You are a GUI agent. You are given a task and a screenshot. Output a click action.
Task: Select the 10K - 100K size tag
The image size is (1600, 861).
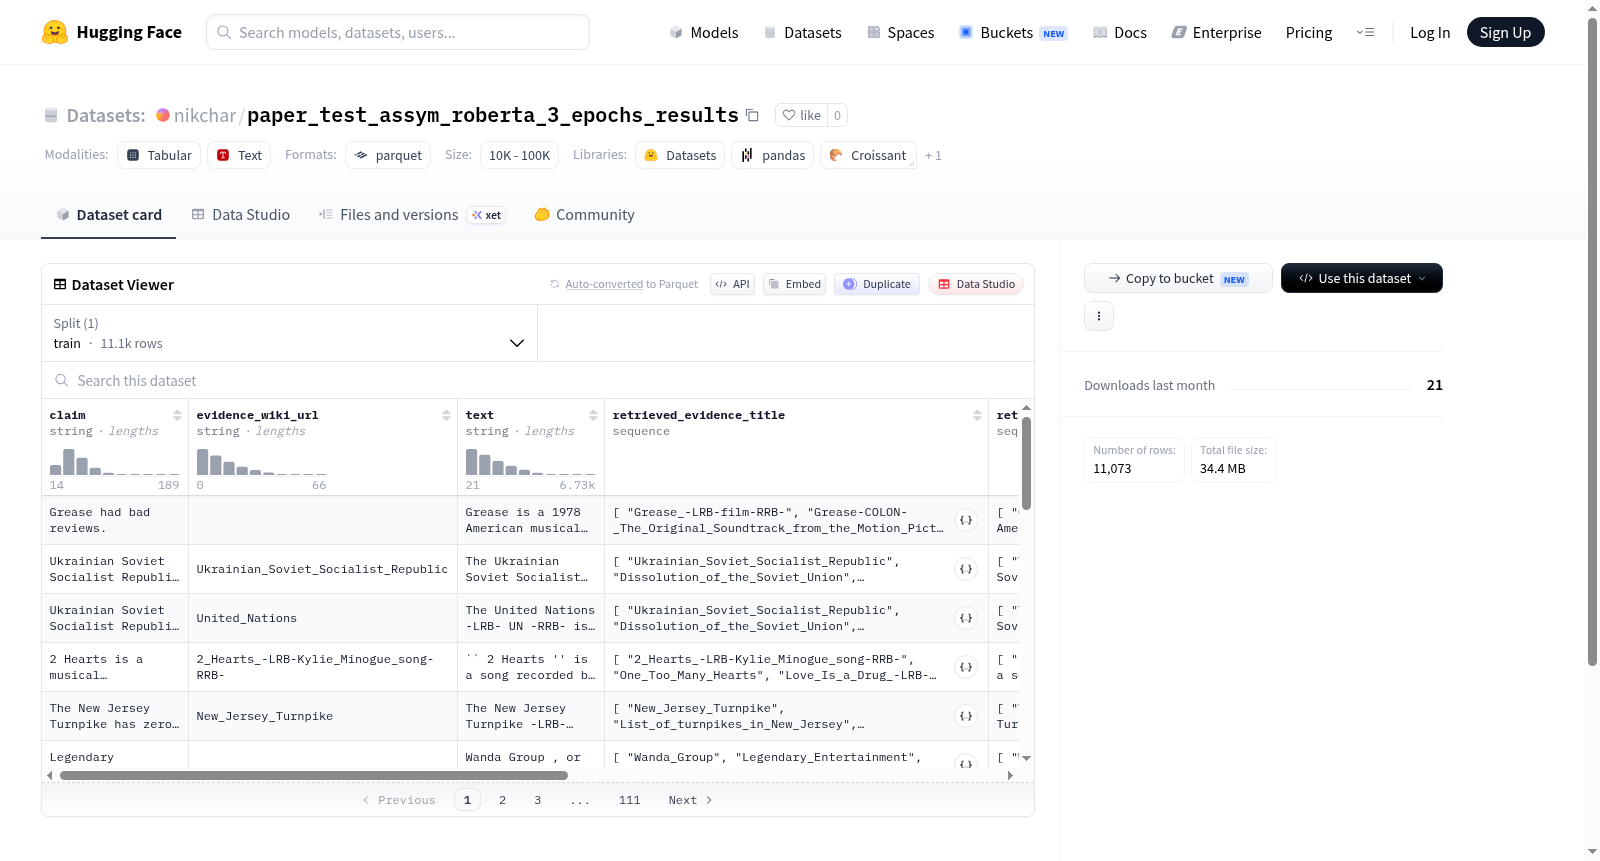[x=519, y=155]
